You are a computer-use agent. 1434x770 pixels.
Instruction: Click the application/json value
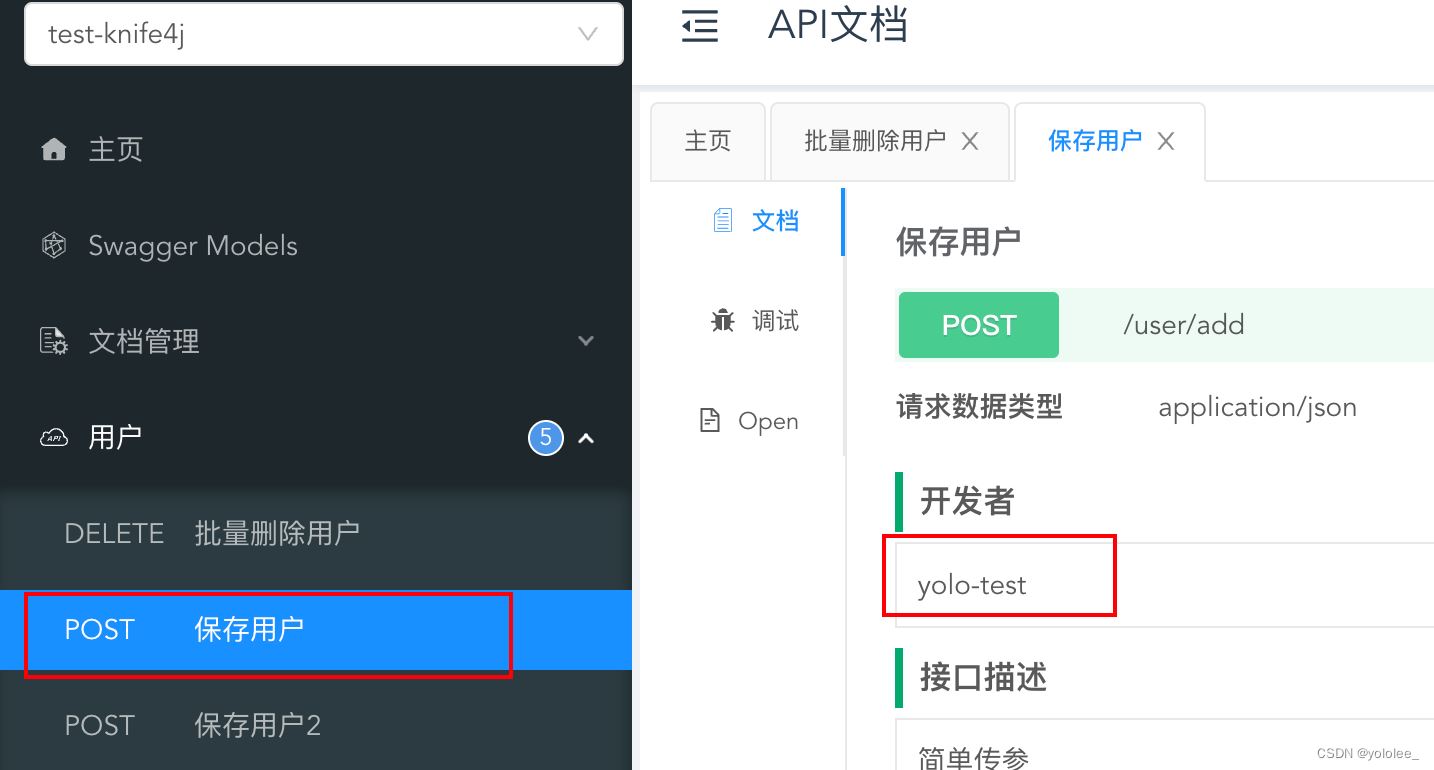pyautogui.click(x=1257, y=408)
